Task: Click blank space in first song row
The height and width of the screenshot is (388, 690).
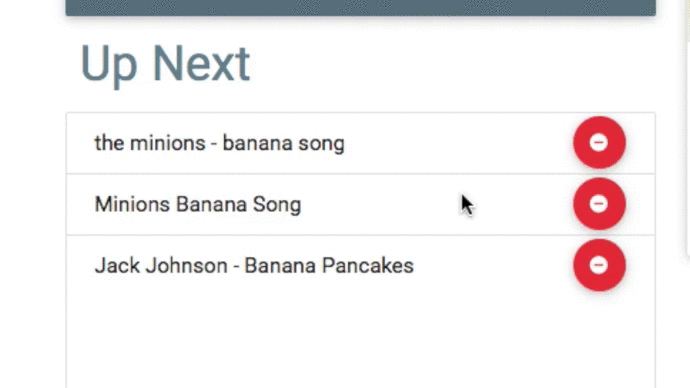Action: pyautogui.click(x=458, y=143)
